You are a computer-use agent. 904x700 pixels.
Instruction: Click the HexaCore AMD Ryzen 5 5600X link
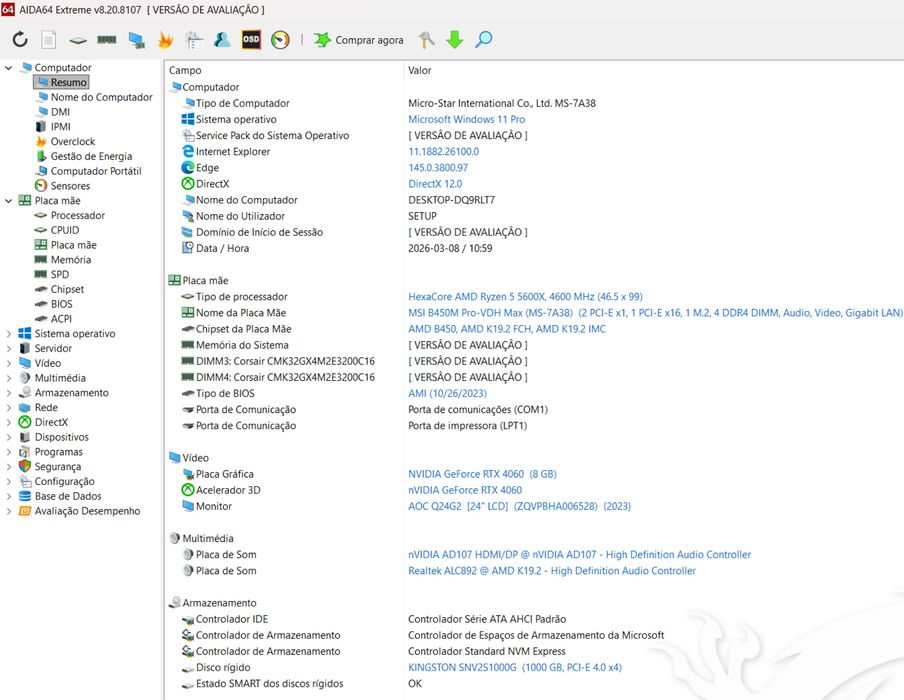coord(525,297)
